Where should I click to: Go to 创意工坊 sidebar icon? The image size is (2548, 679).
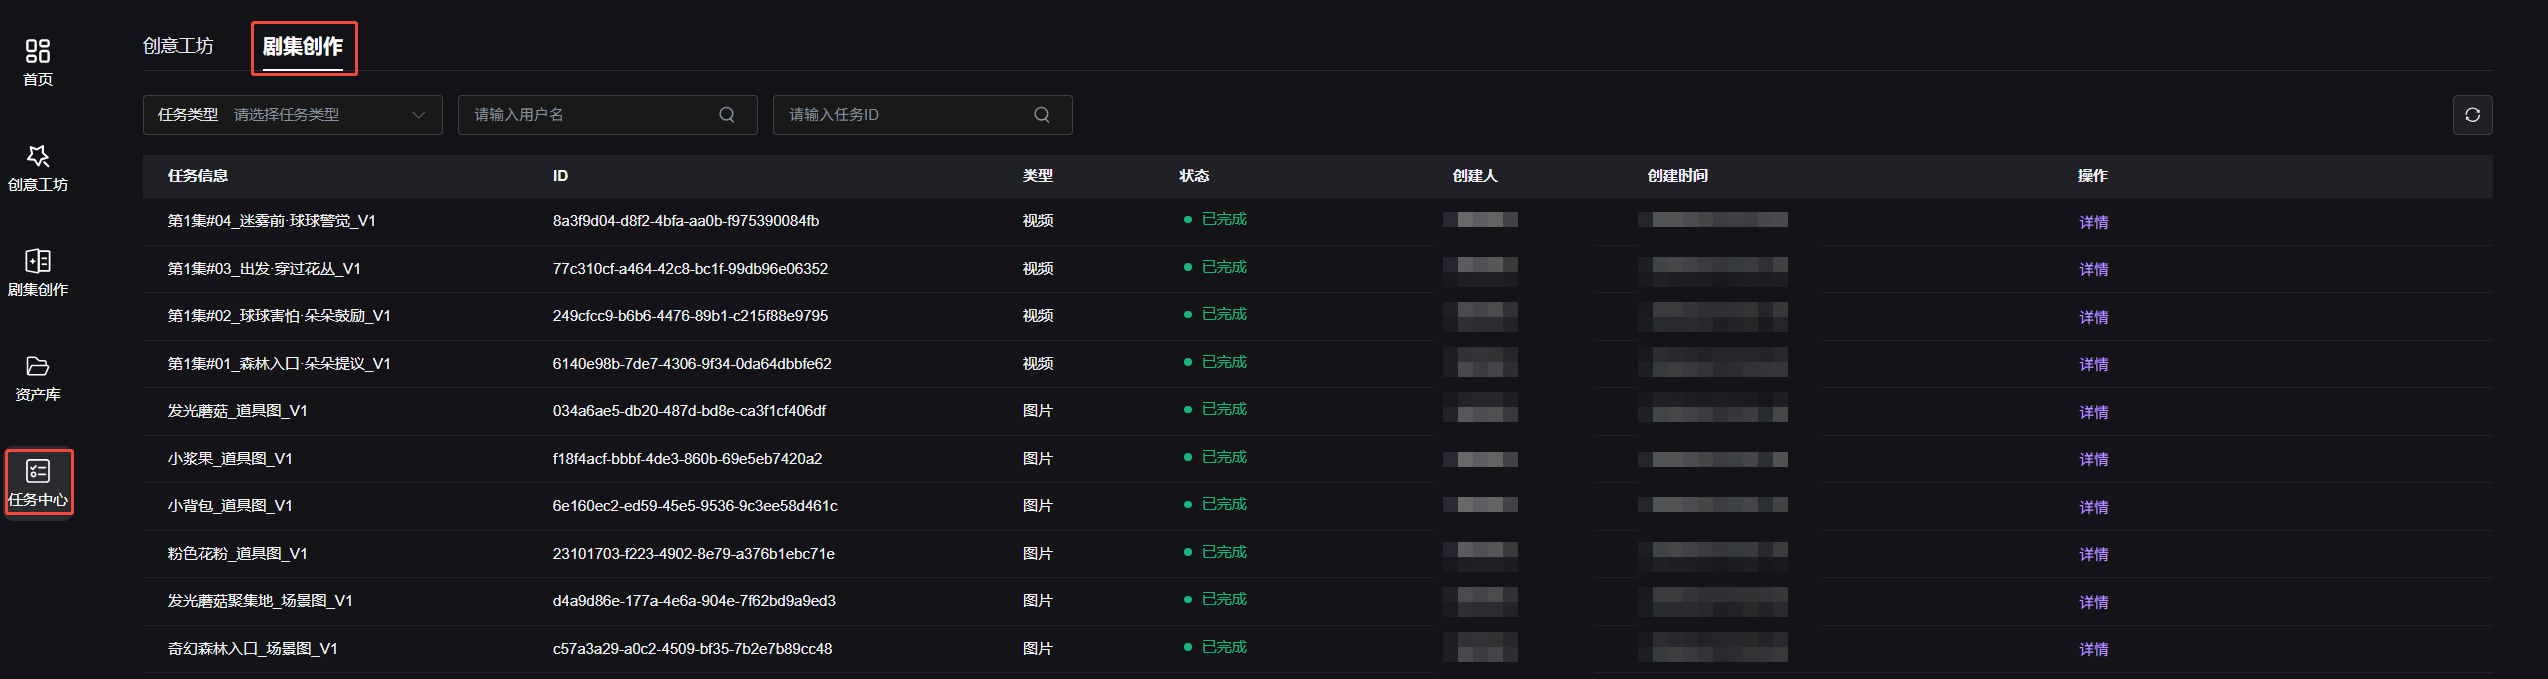pyautogui.click(x=38, y=157)
